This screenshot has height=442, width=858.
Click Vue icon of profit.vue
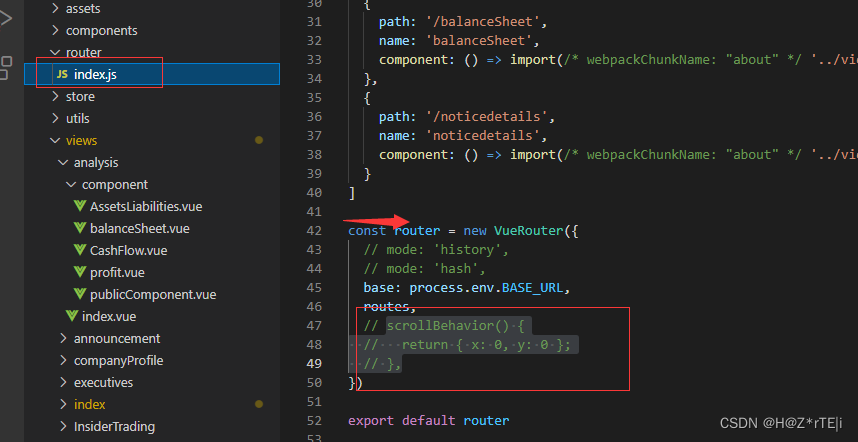tap(80, 272)
